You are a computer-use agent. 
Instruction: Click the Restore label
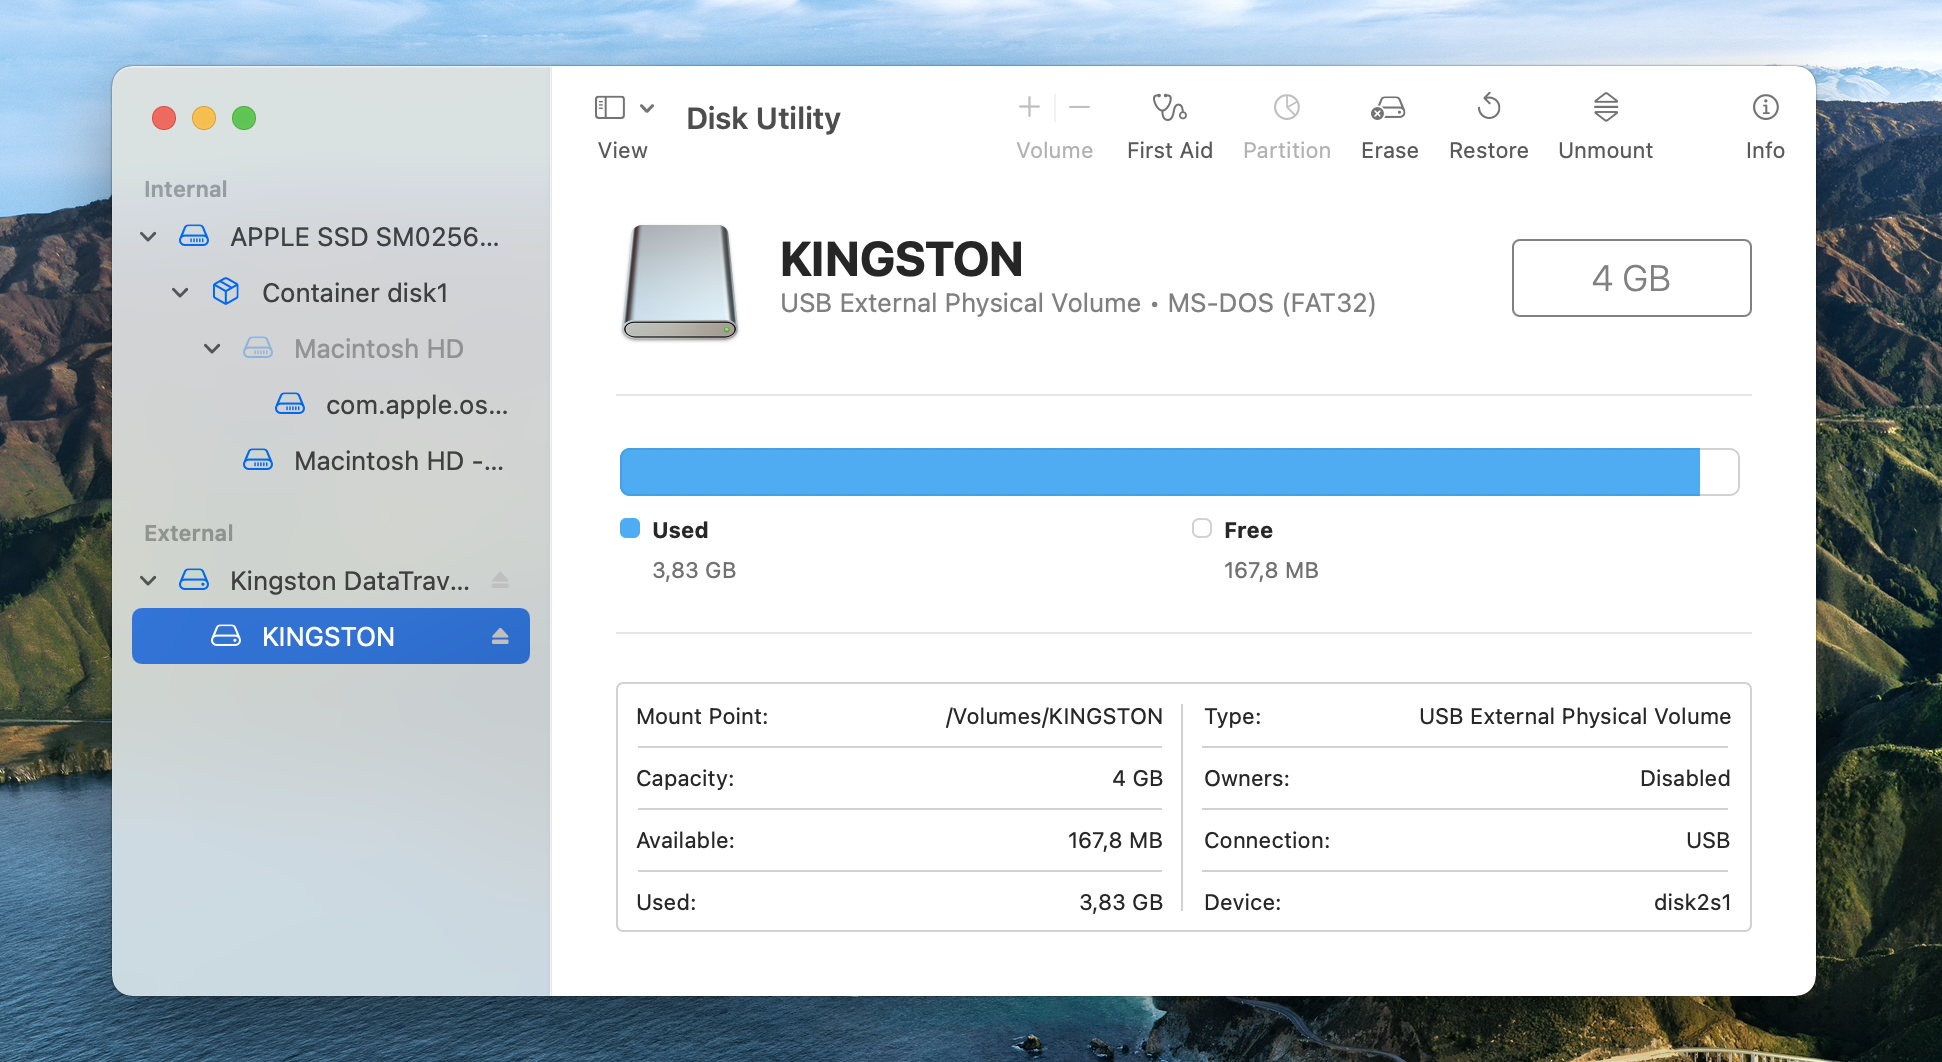click(x=1489, y=150)
